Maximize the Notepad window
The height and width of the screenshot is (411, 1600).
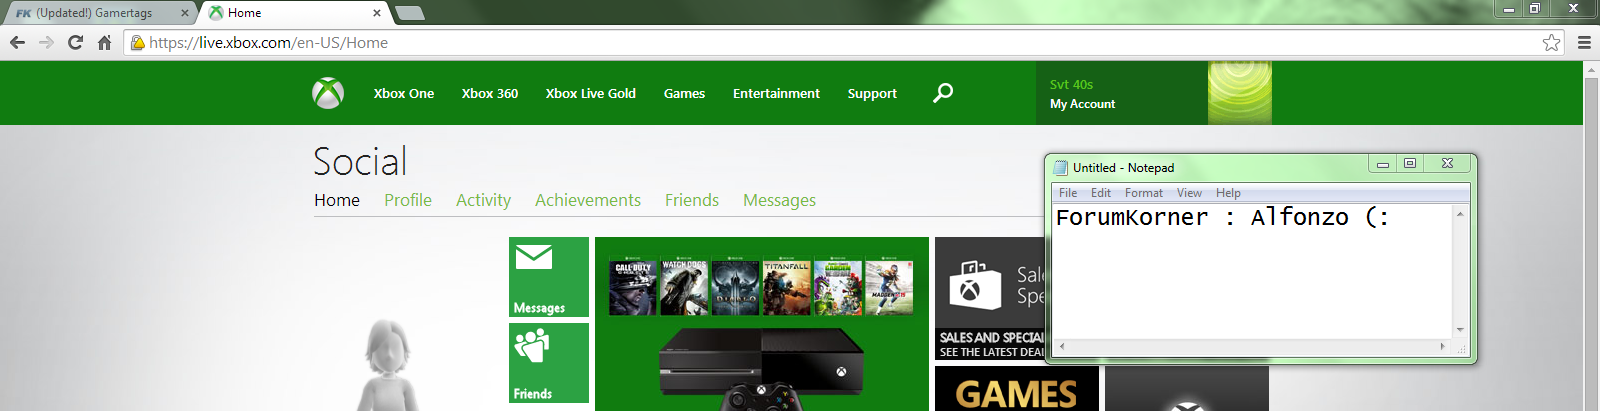1410,163
